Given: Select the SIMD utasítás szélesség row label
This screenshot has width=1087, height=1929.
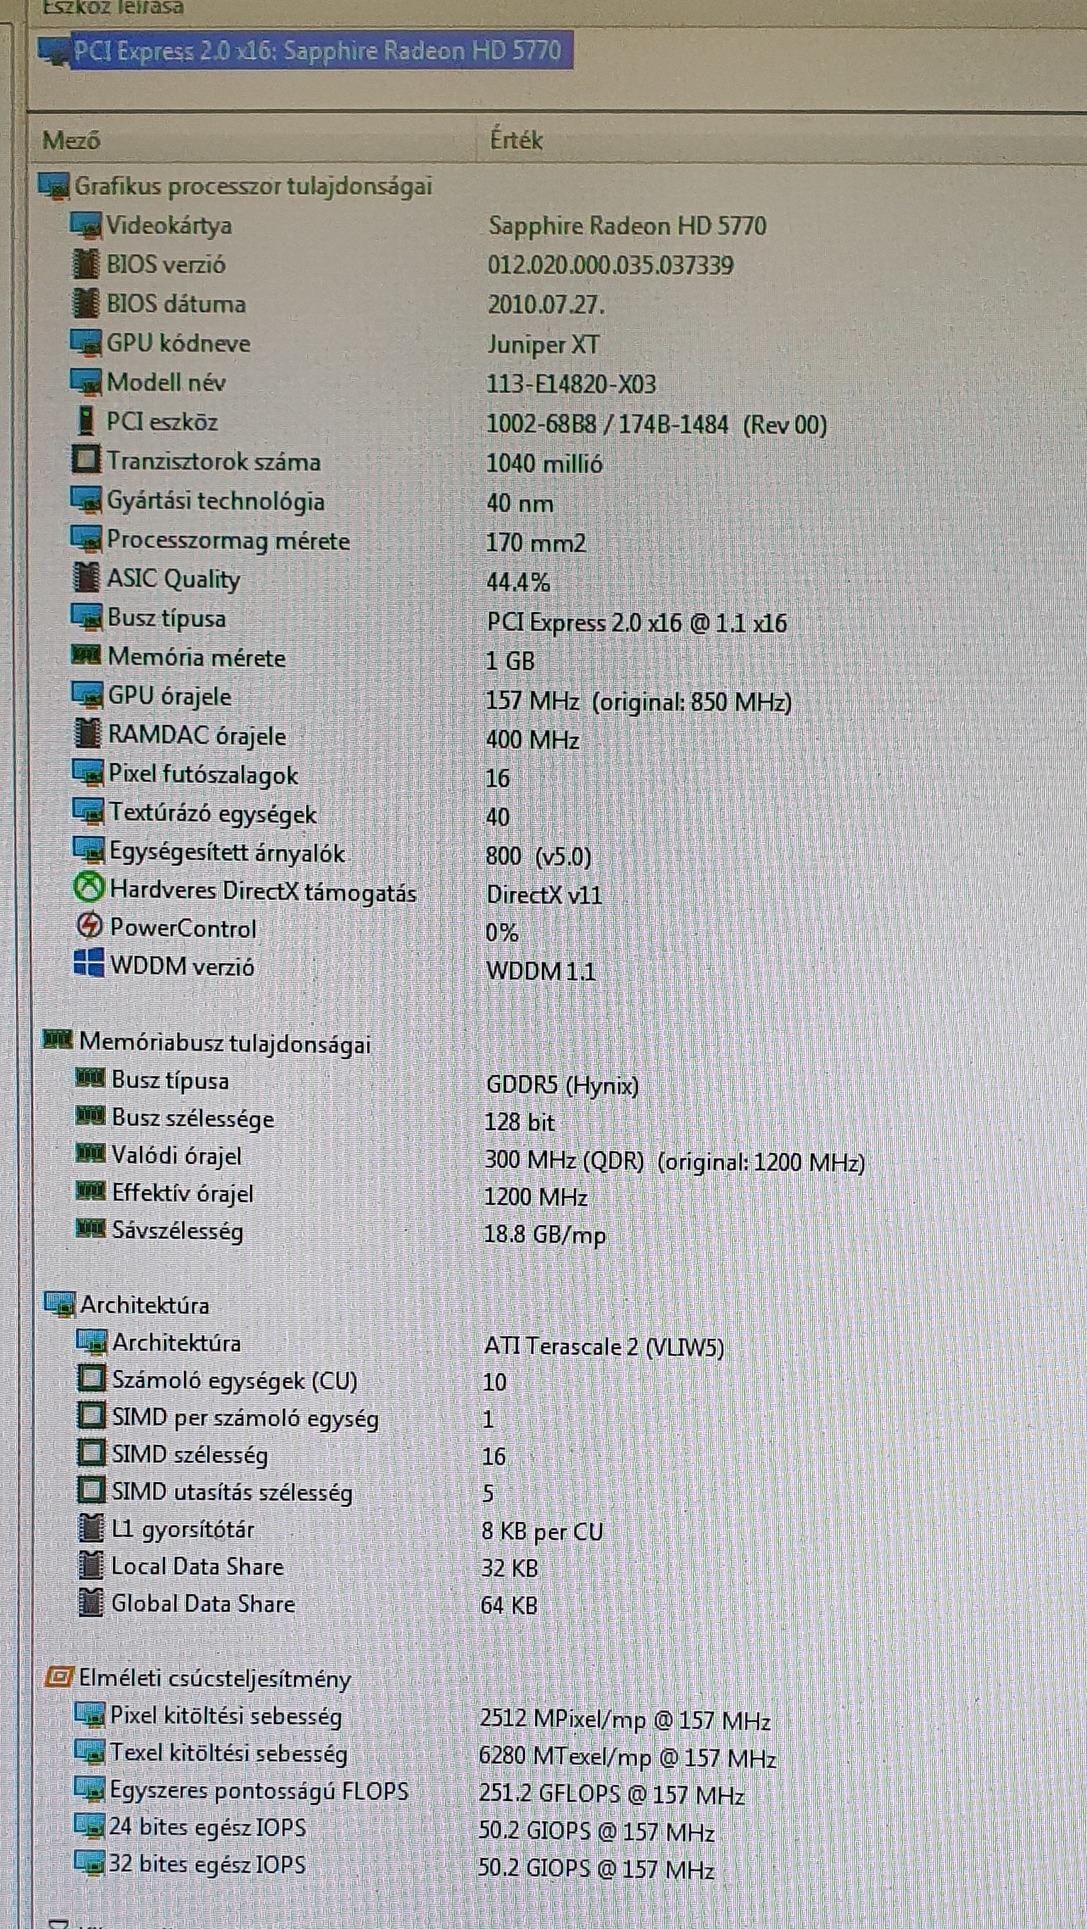Looking at the screenshot, I should click(232, 1492).
